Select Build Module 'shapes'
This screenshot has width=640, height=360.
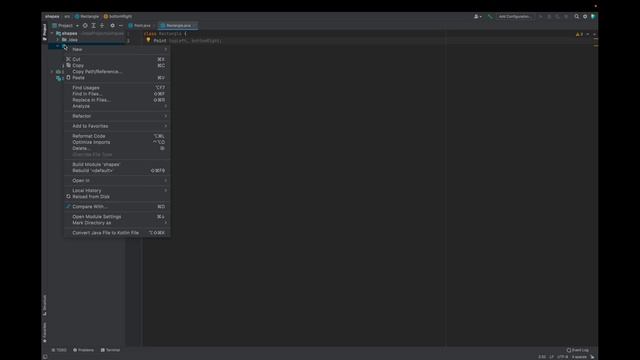point(117,164)
